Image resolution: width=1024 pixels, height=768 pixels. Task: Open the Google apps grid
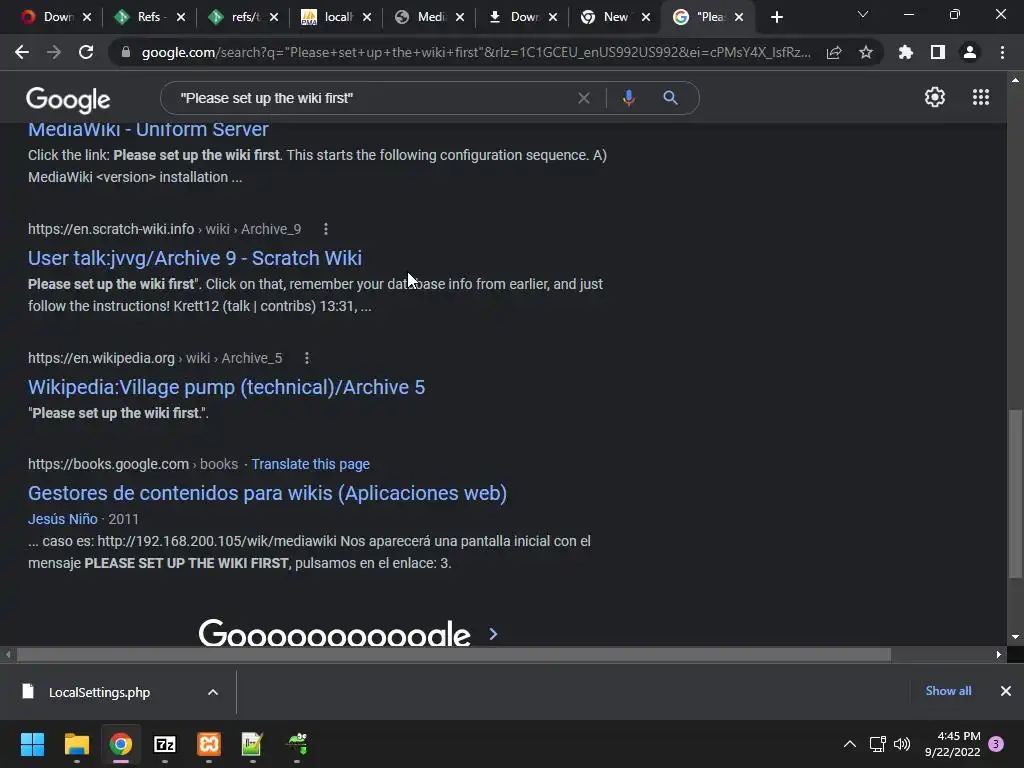tap(981, 97)
